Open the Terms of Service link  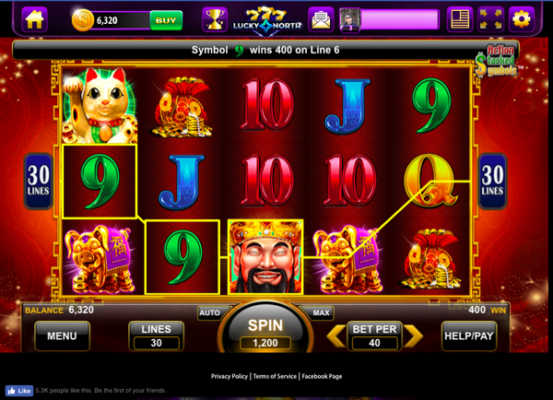click(x=275, y=376)
